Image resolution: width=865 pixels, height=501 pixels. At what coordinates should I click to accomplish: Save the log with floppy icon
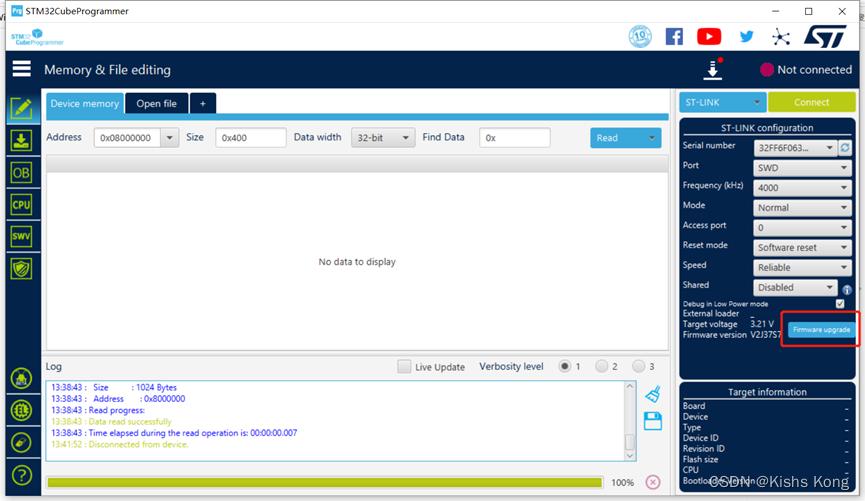point(653,421)
